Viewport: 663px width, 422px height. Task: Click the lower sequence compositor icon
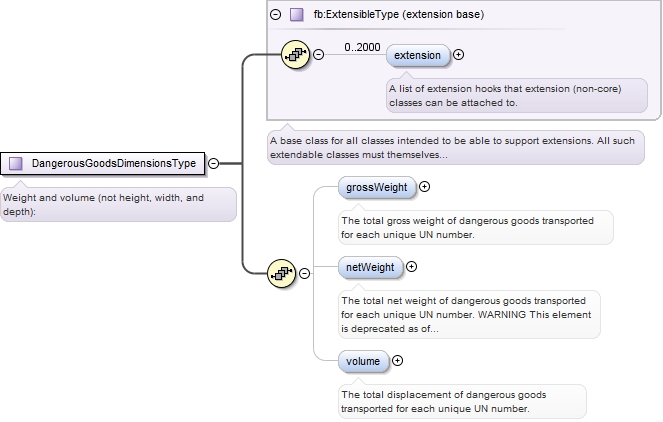[x=283, y=272]
